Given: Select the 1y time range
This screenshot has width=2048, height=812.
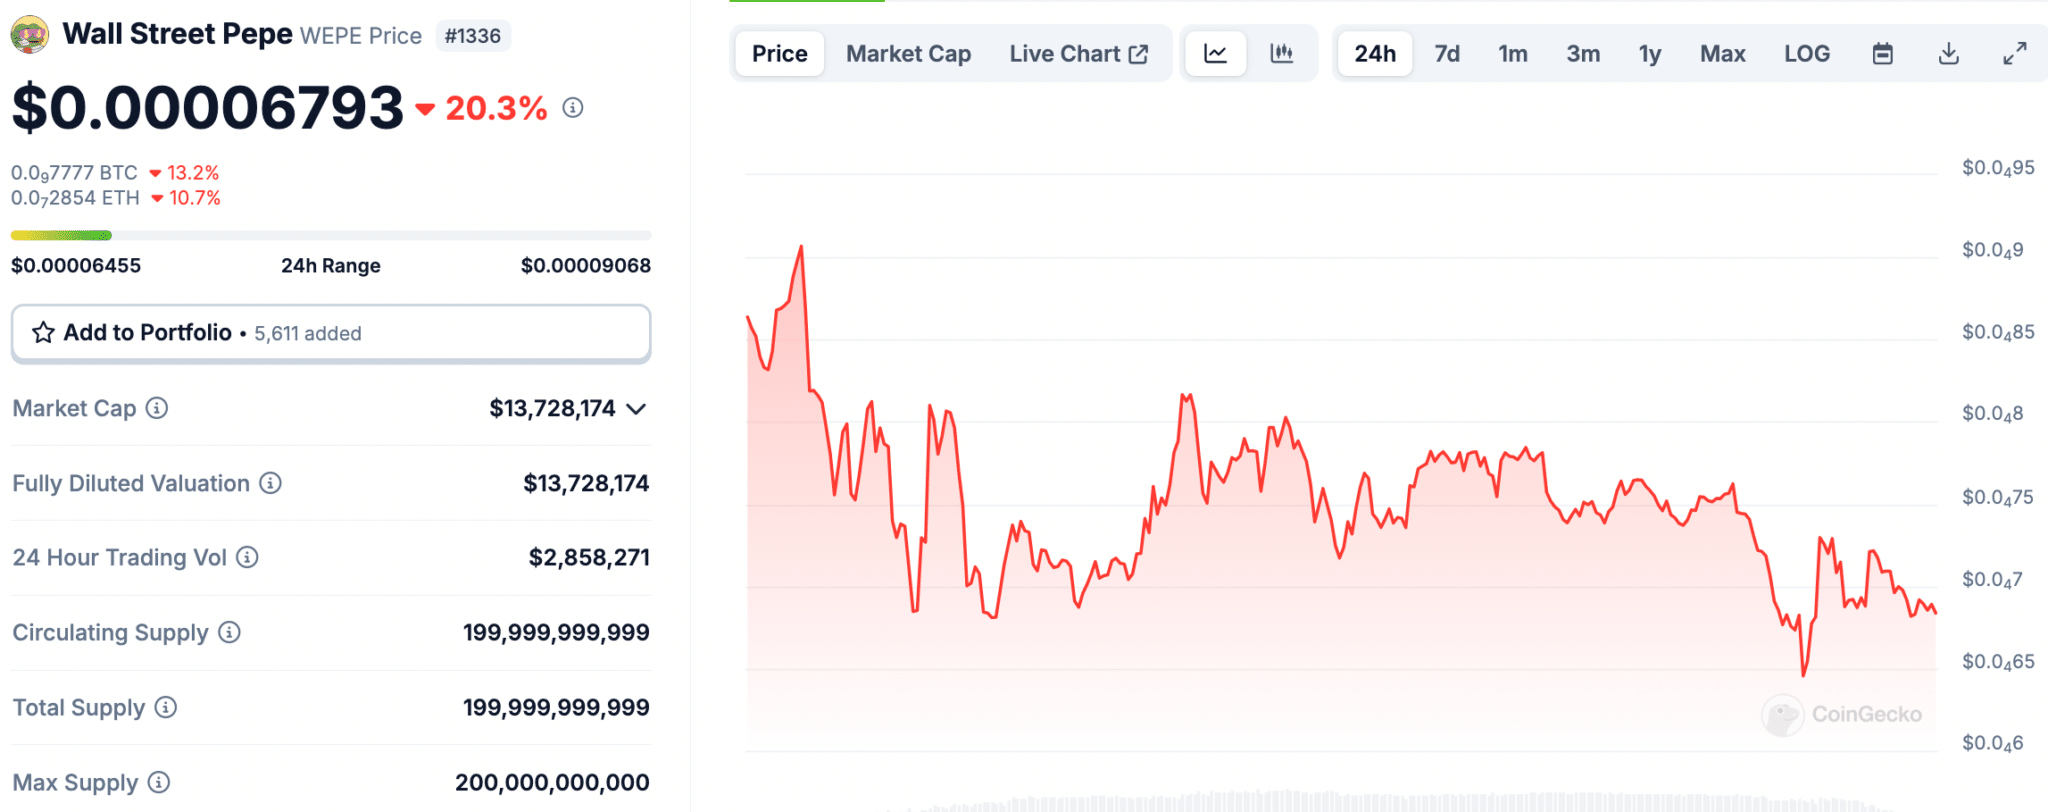Looking at the screenshot, I should (x=1650, y=54).
